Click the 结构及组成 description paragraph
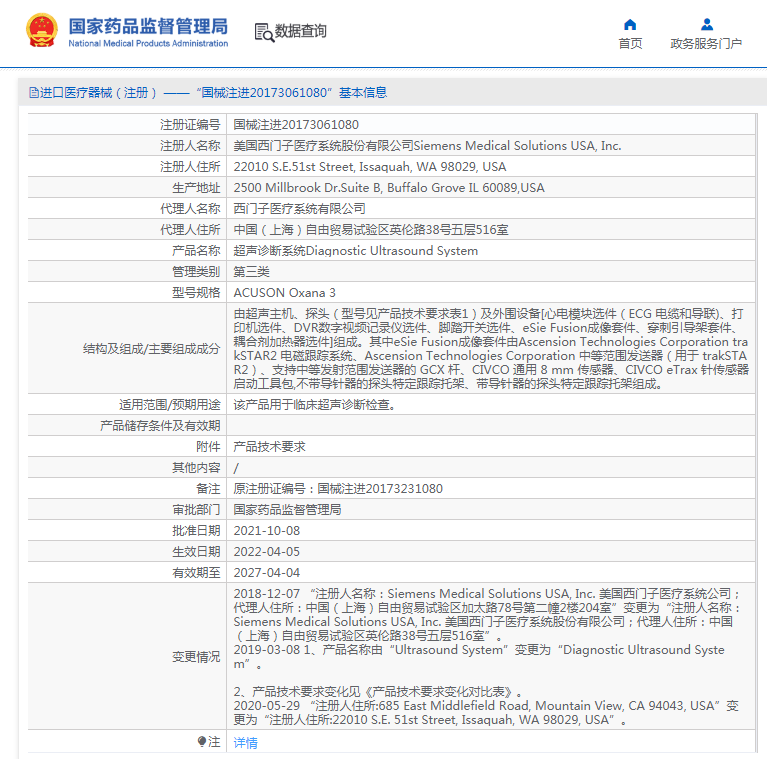 491,349
